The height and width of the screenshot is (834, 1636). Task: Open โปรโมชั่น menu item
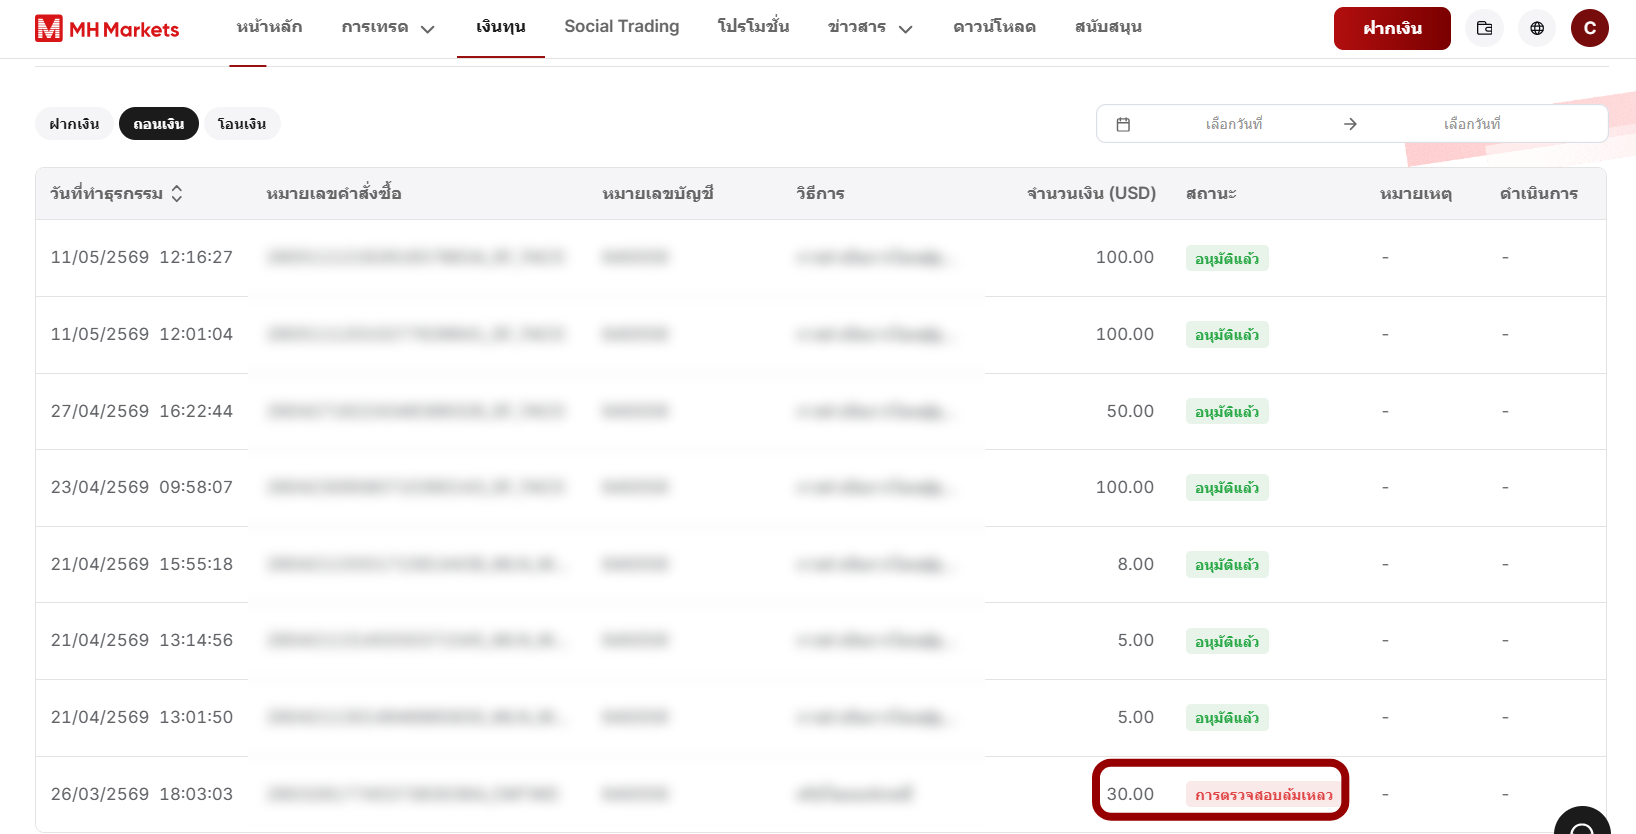click(x=753, y=27)
